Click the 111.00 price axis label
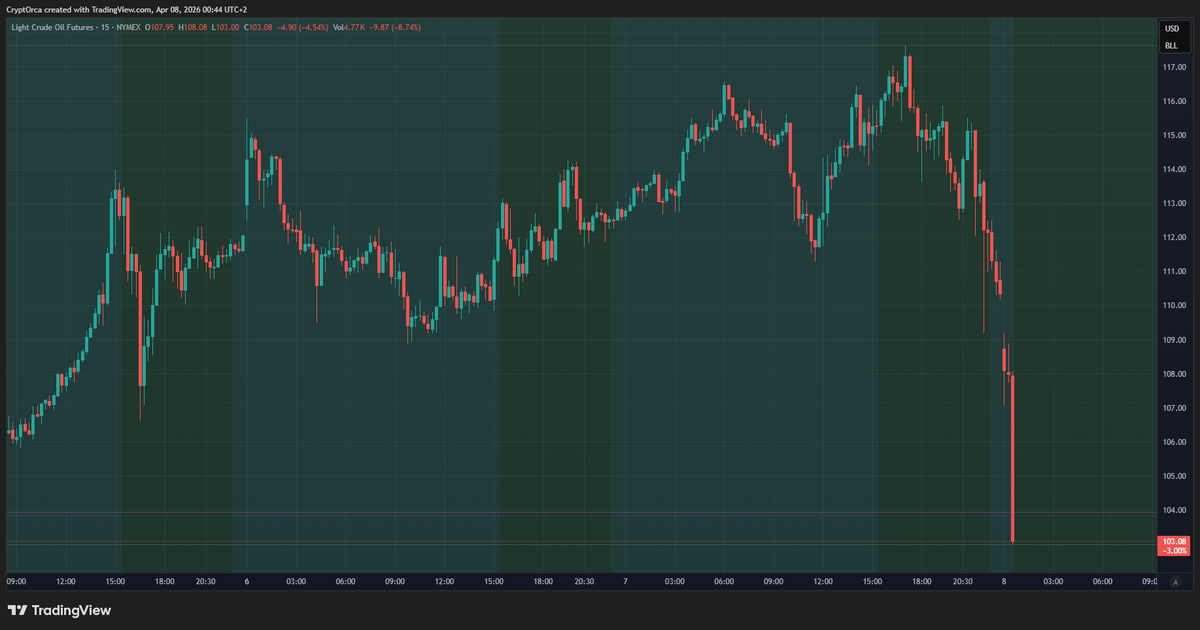The image size is (1200, 630). (x=1174, y=271)
